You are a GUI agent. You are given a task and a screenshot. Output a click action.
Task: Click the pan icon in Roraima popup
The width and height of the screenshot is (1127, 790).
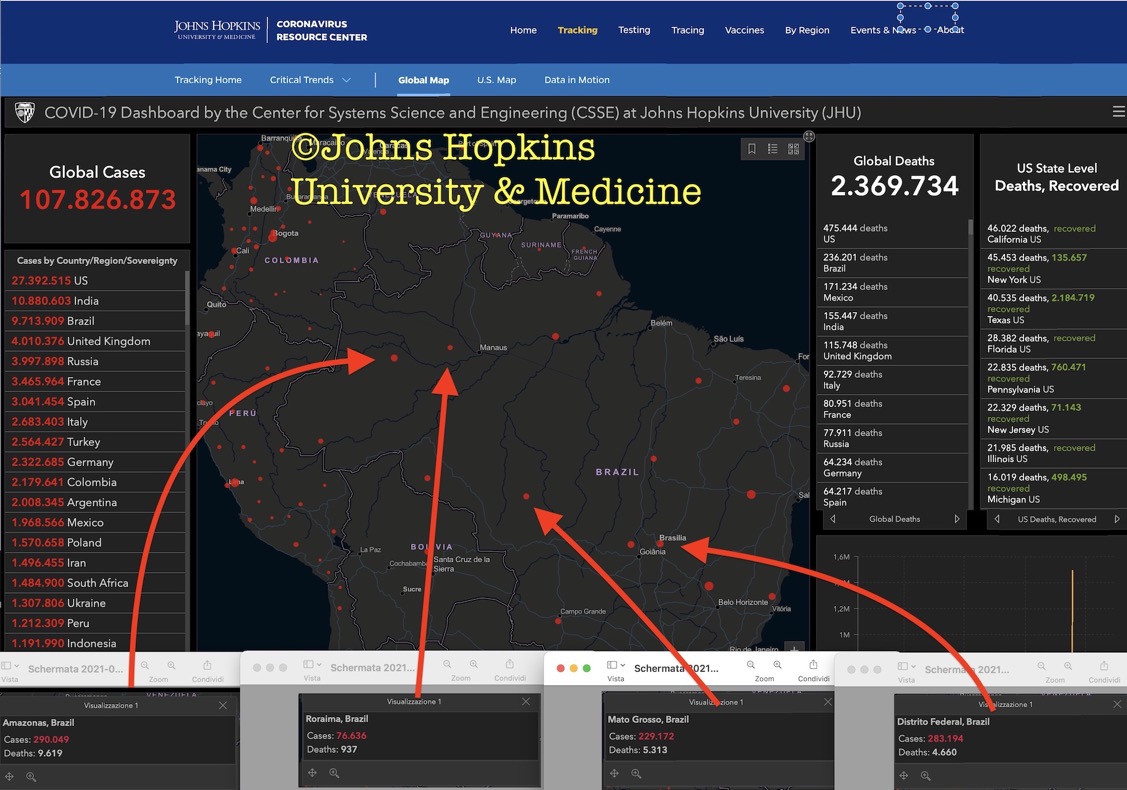pyautogui.click(x=313, y=772)
